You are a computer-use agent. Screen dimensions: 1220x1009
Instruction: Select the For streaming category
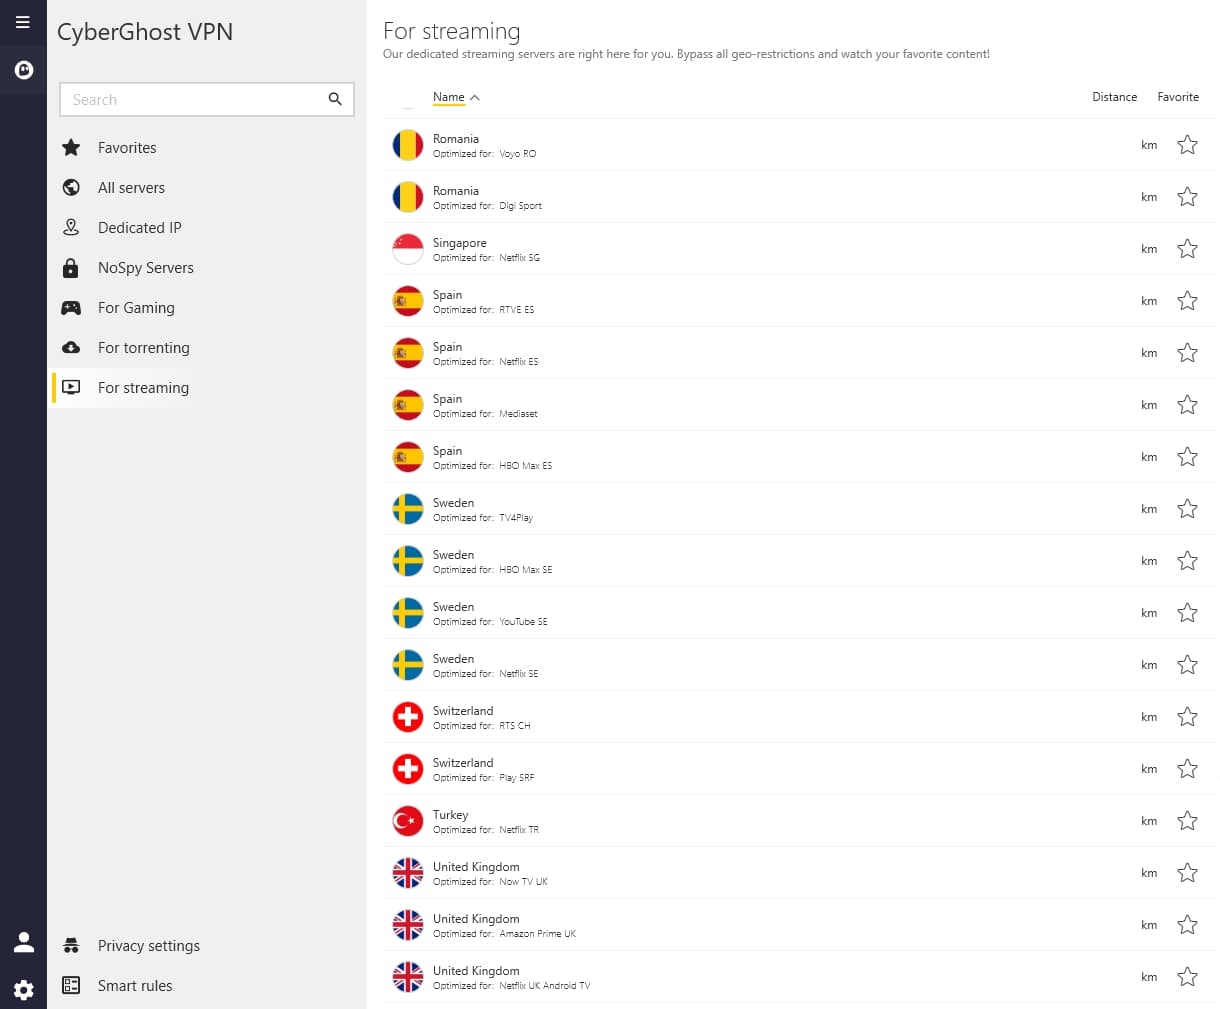point(143,387)
